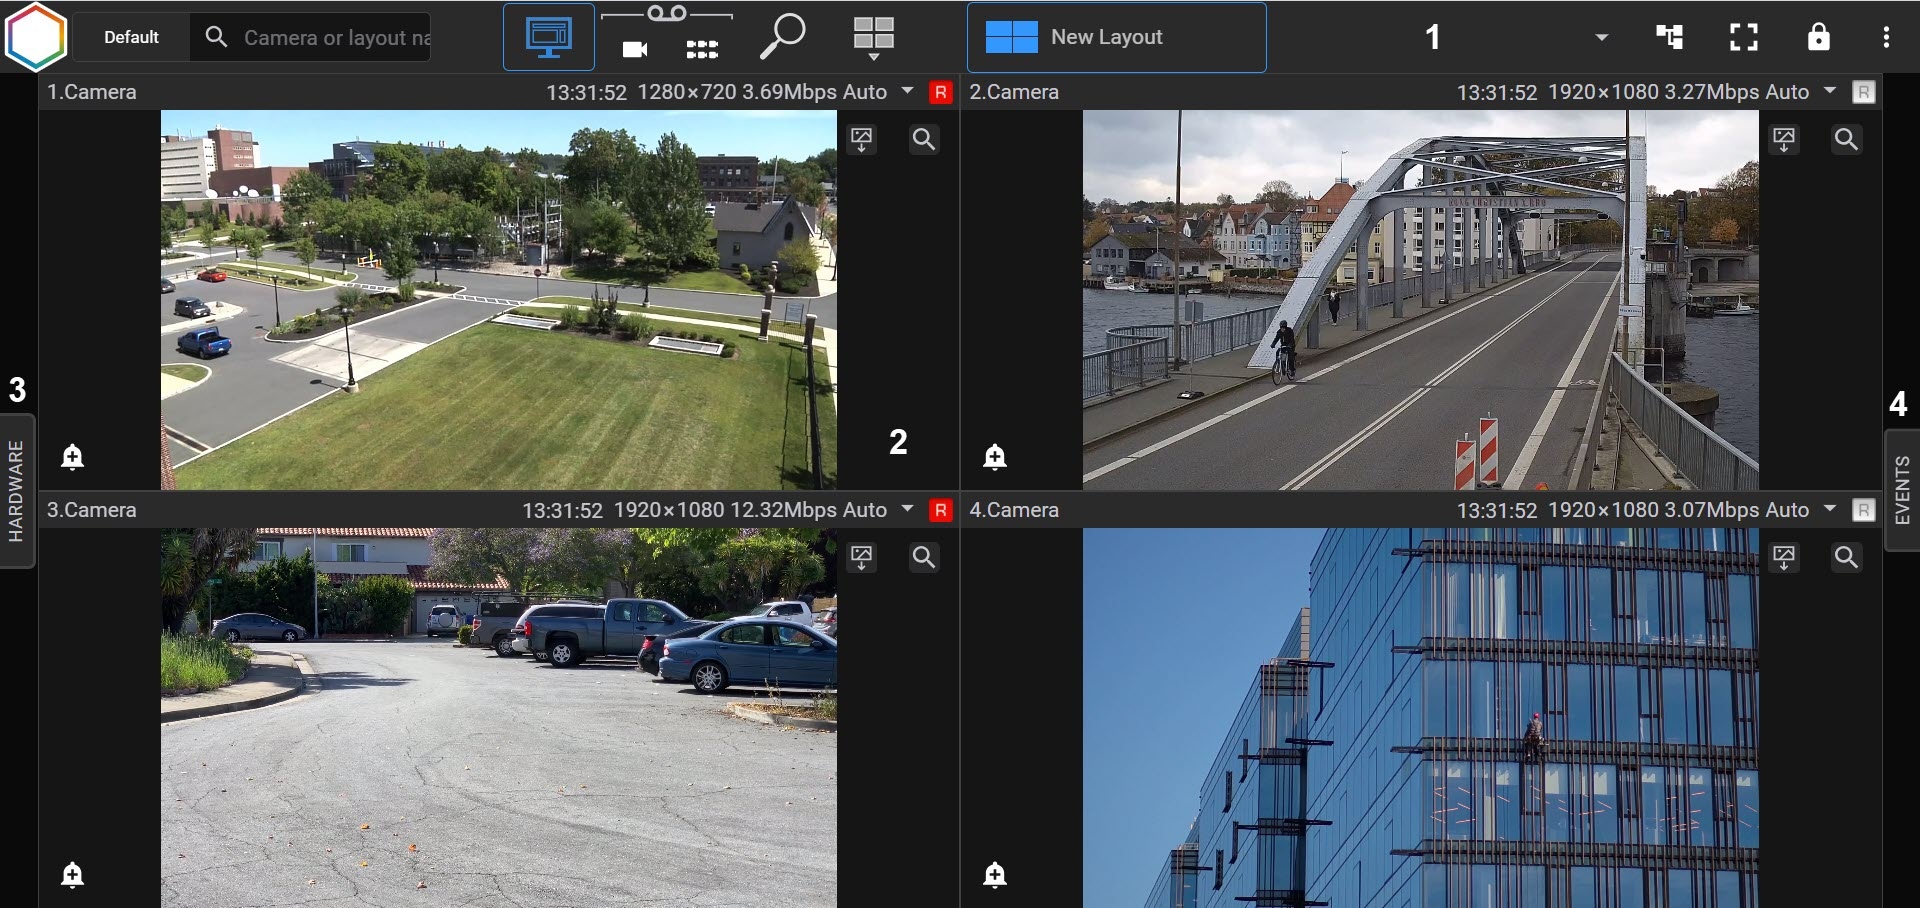The width and height of the screenshot is (1920, 908).
Task: Toggle recording indicator on 2.Camera
Action: tap(1863, 92)
